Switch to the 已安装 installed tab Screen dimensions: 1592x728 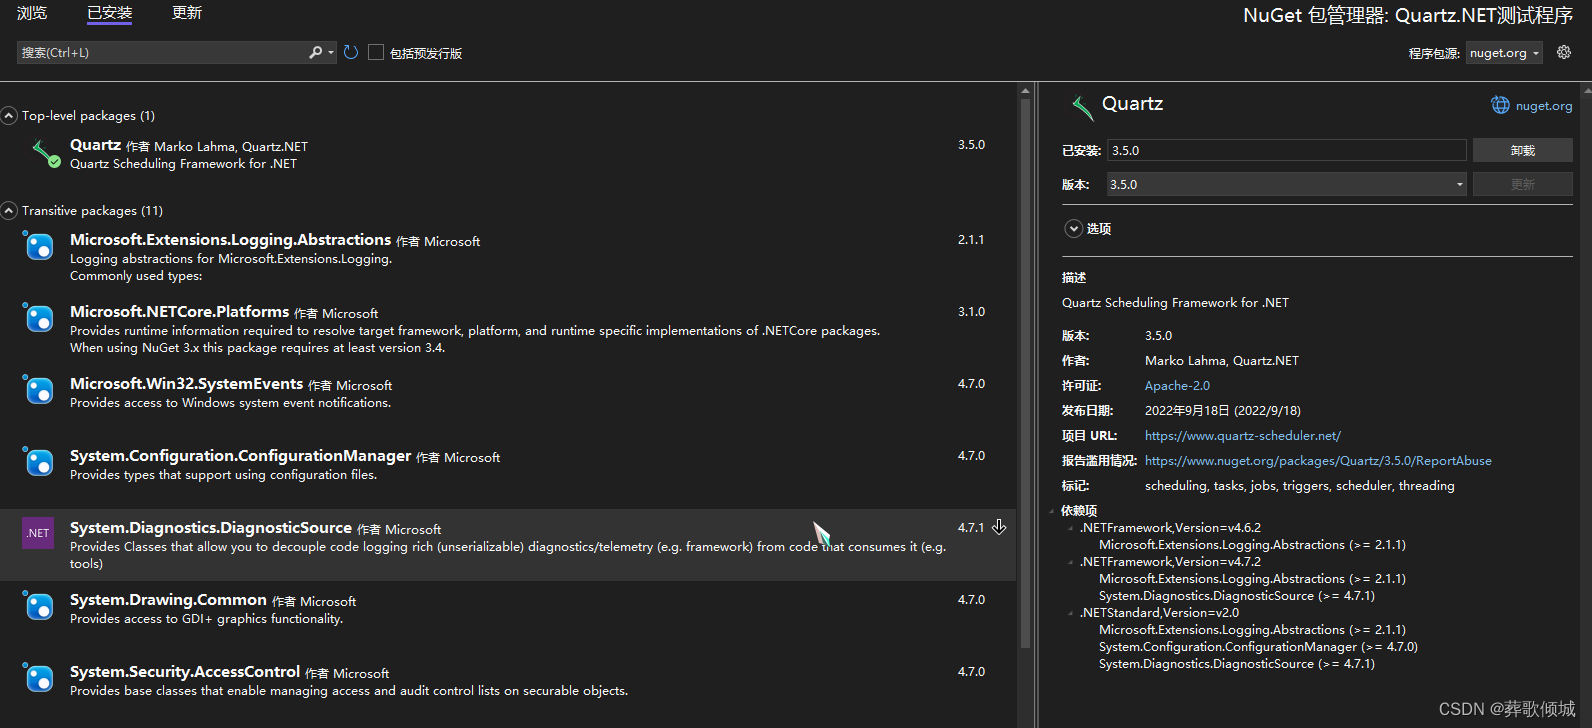pyautogui.click(x=110, y=13)
